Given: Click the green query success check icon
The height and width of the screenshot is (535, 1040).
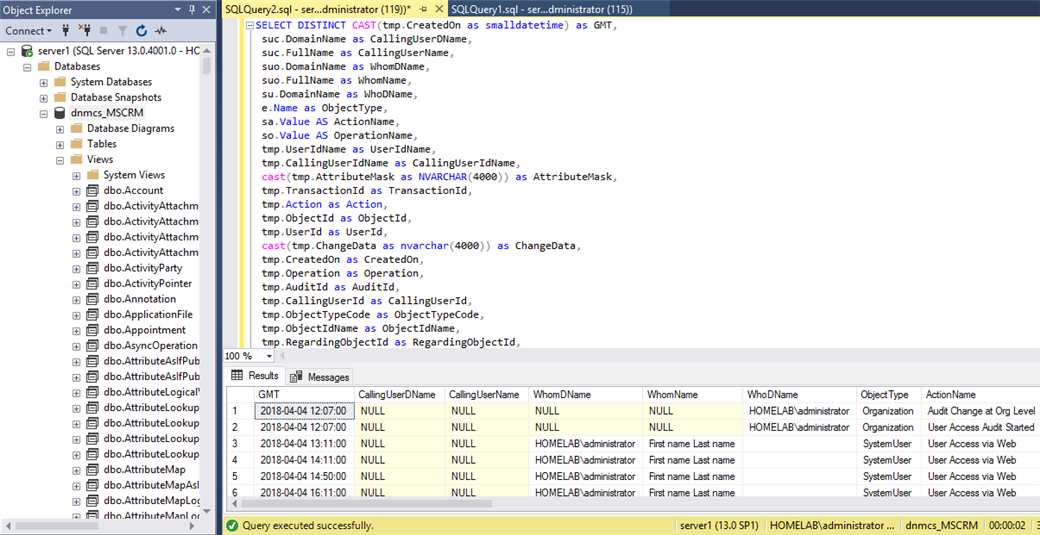Looking at the screenshot, I should pos(231,526).
